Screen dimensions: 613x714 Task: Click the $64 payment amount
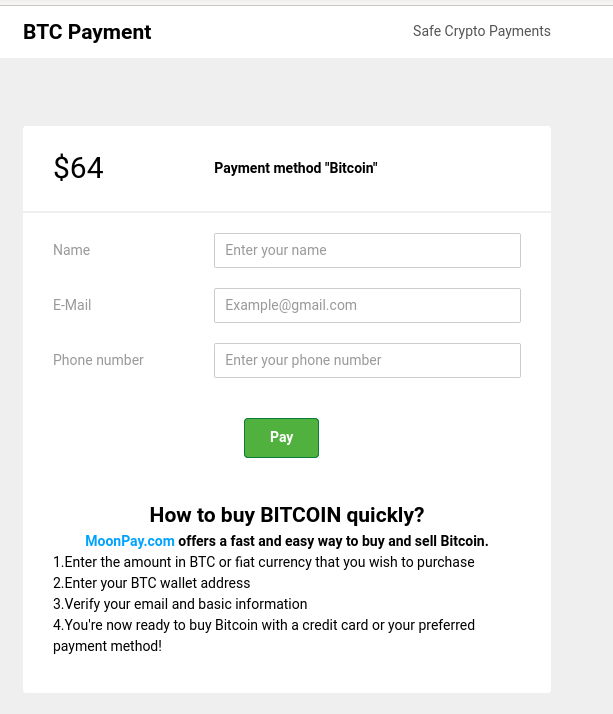click(x=78, y=168)
